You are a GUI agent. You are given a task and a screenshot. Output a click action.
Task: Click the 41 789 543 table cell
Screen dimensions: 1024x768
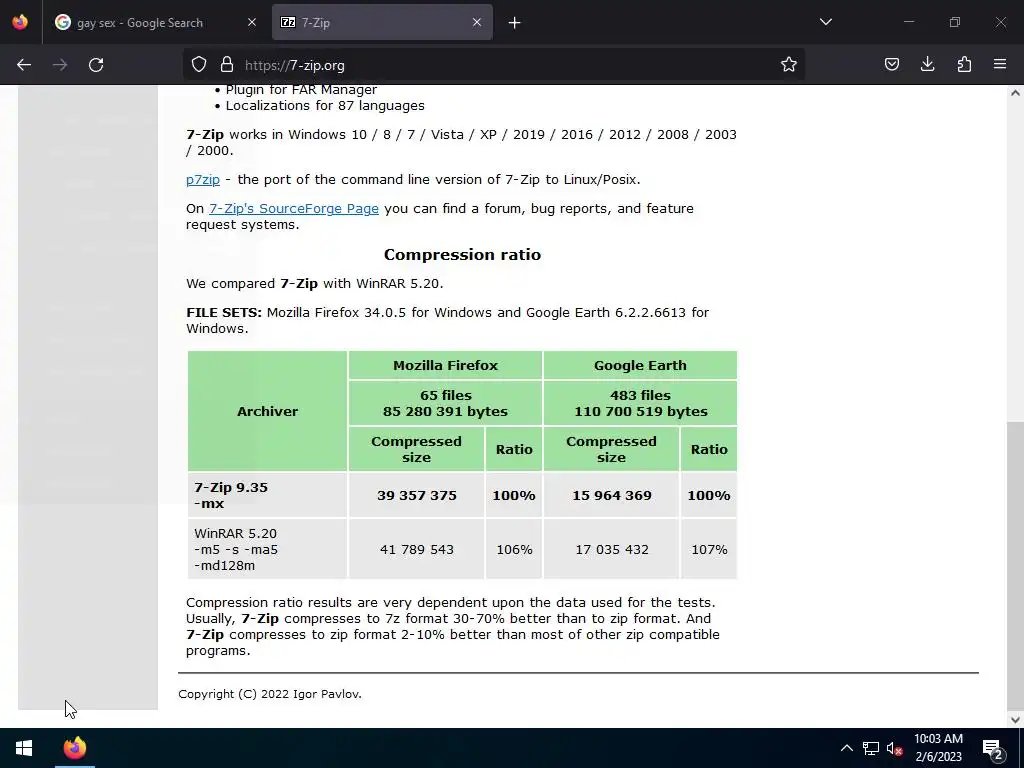coord(417,549)
